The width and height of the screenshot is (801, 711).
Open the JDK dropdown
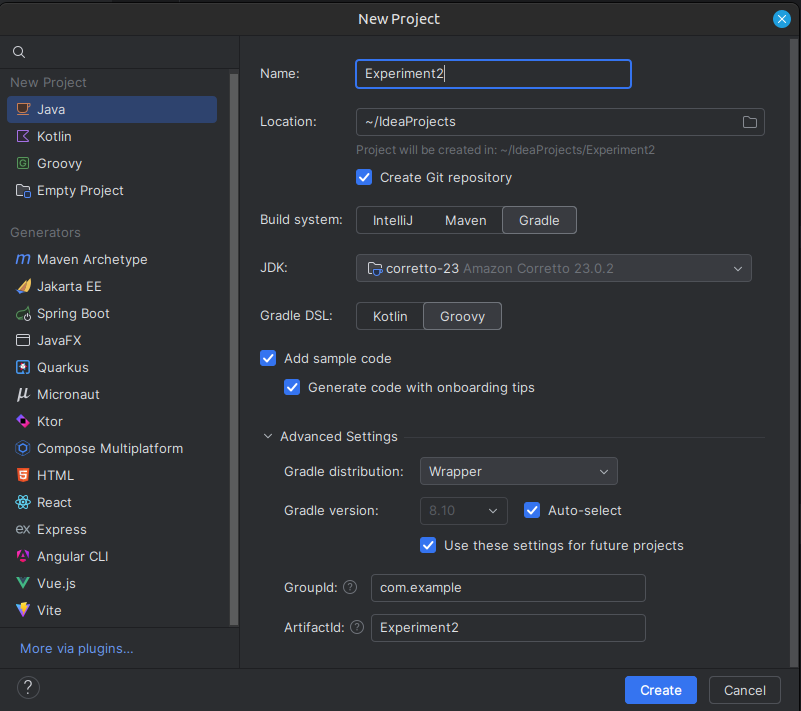coord(554,268)
